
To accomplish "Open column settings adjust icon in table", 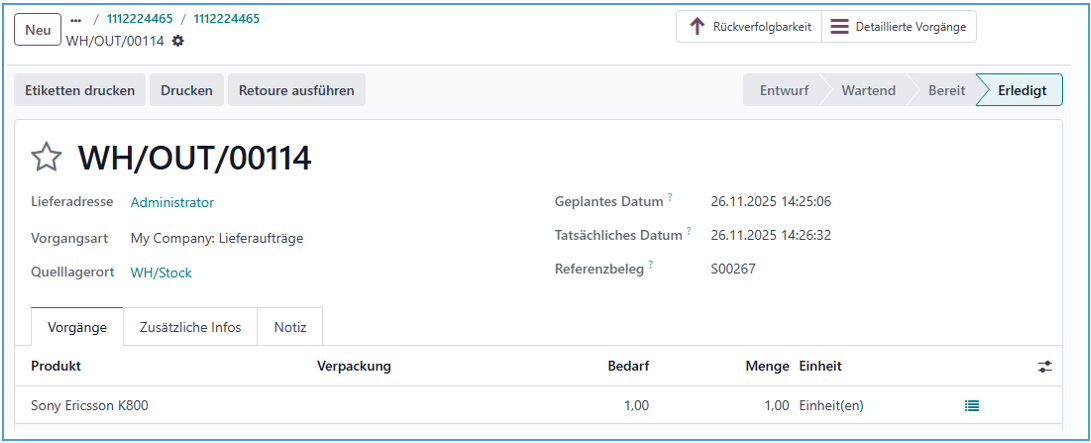I will coord(1045,367).
